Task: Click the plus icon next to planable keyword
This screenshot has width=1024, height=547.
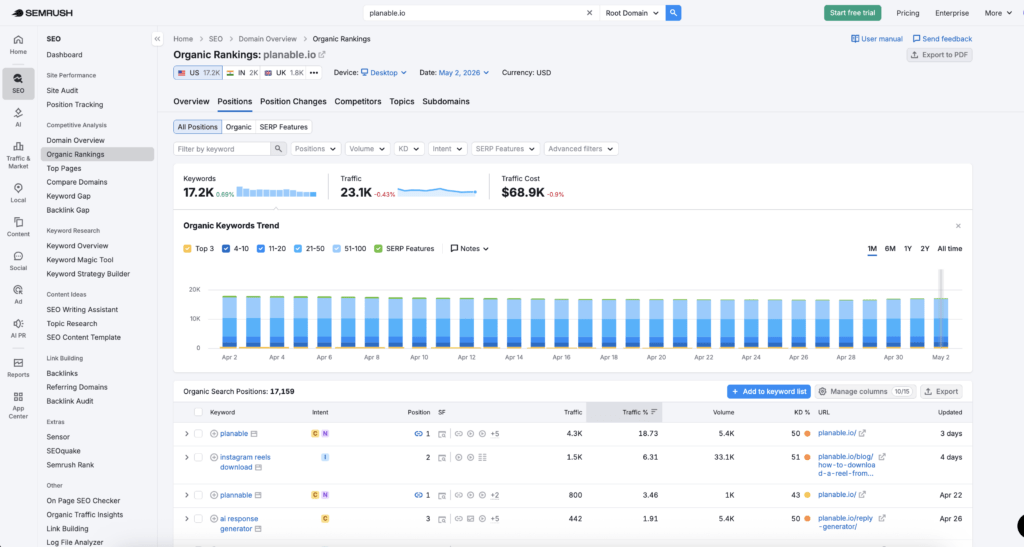Action: [214, 433]
